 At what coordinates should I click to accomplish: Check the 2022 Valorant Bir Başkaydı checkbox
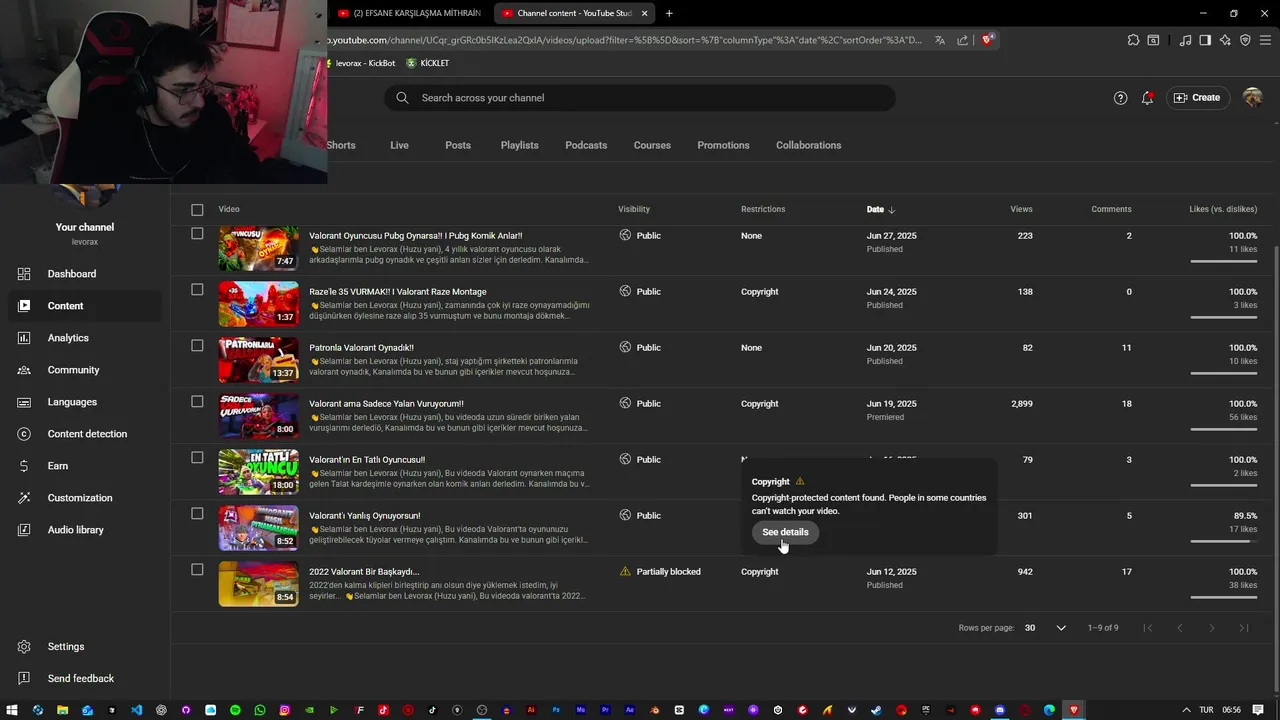(197, 570)
